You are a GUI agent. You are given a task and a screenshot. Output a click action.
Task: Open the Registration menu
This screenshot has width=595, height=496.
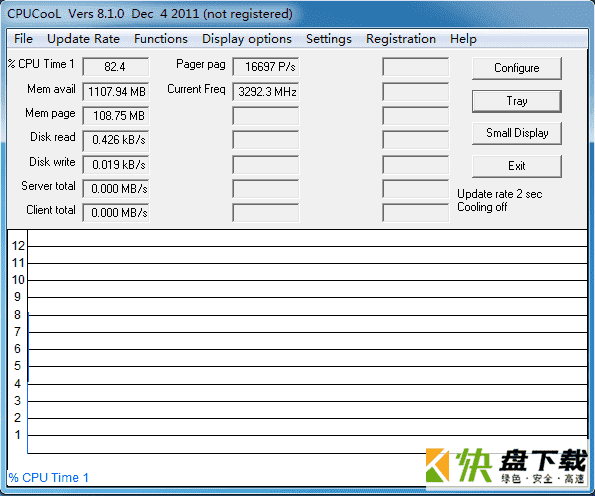pos(401,39)
